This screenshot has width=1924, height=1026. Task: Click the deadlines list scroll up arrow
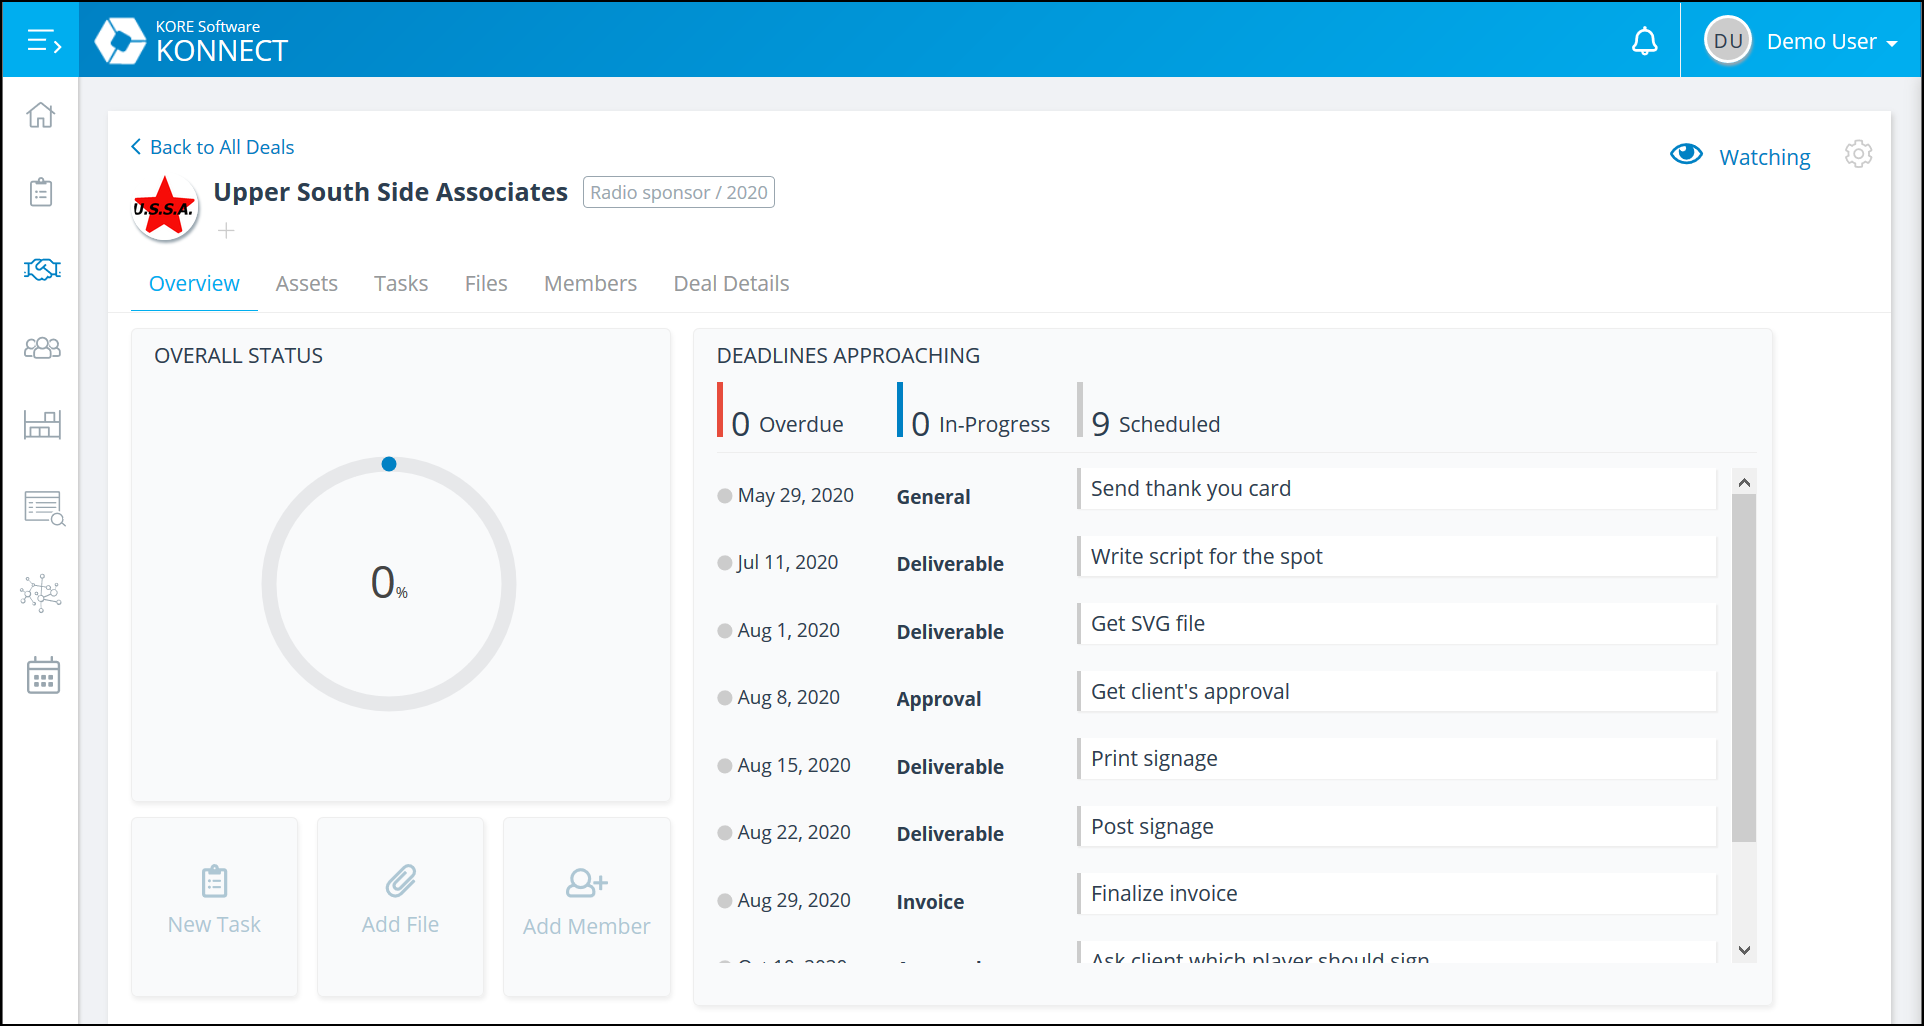[1744, 482]
